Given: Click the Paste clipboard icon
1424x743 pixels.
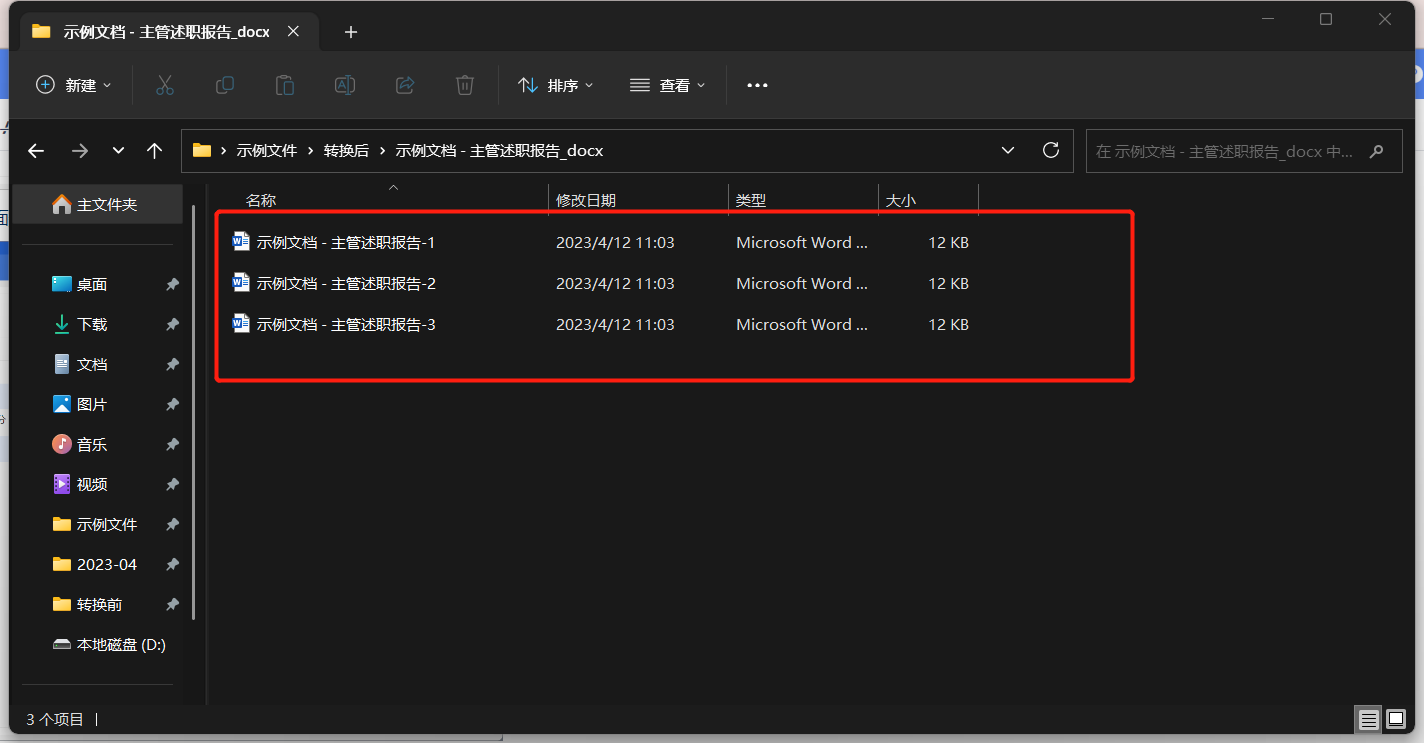Looking at the screenshot, I should click(285, 86).
